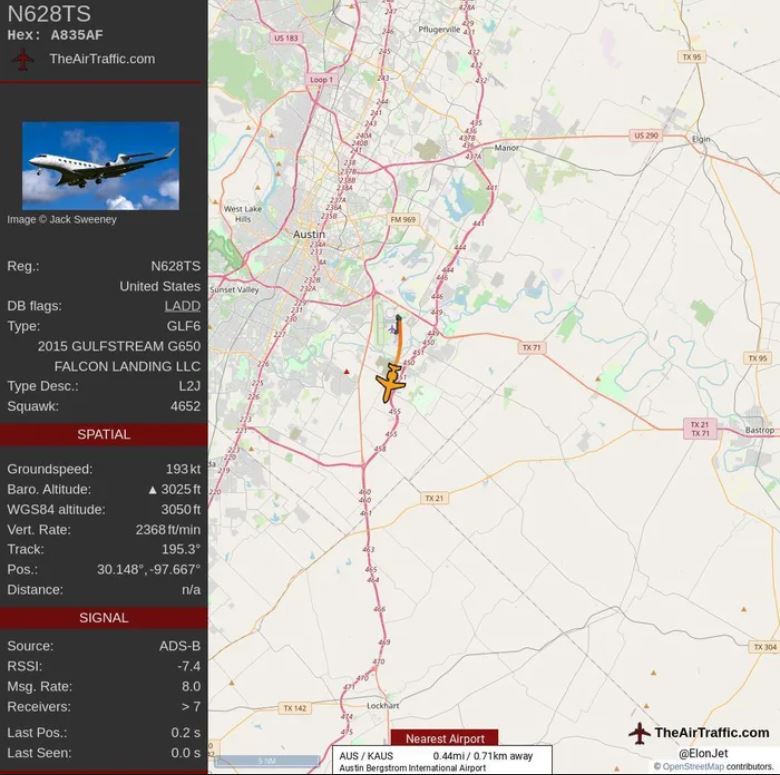
Task: Click the TX 71 road shield
Action: [532, 347]
